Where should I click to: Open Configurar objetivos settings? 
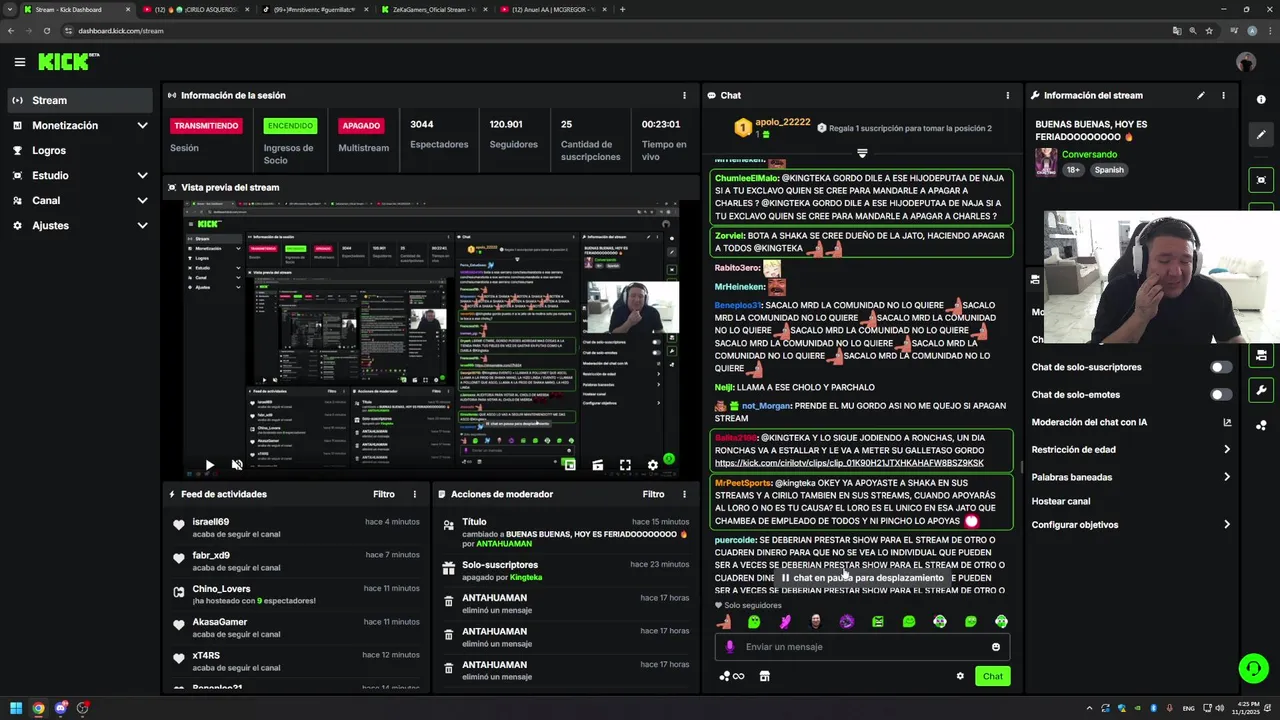pos(1131,525)
